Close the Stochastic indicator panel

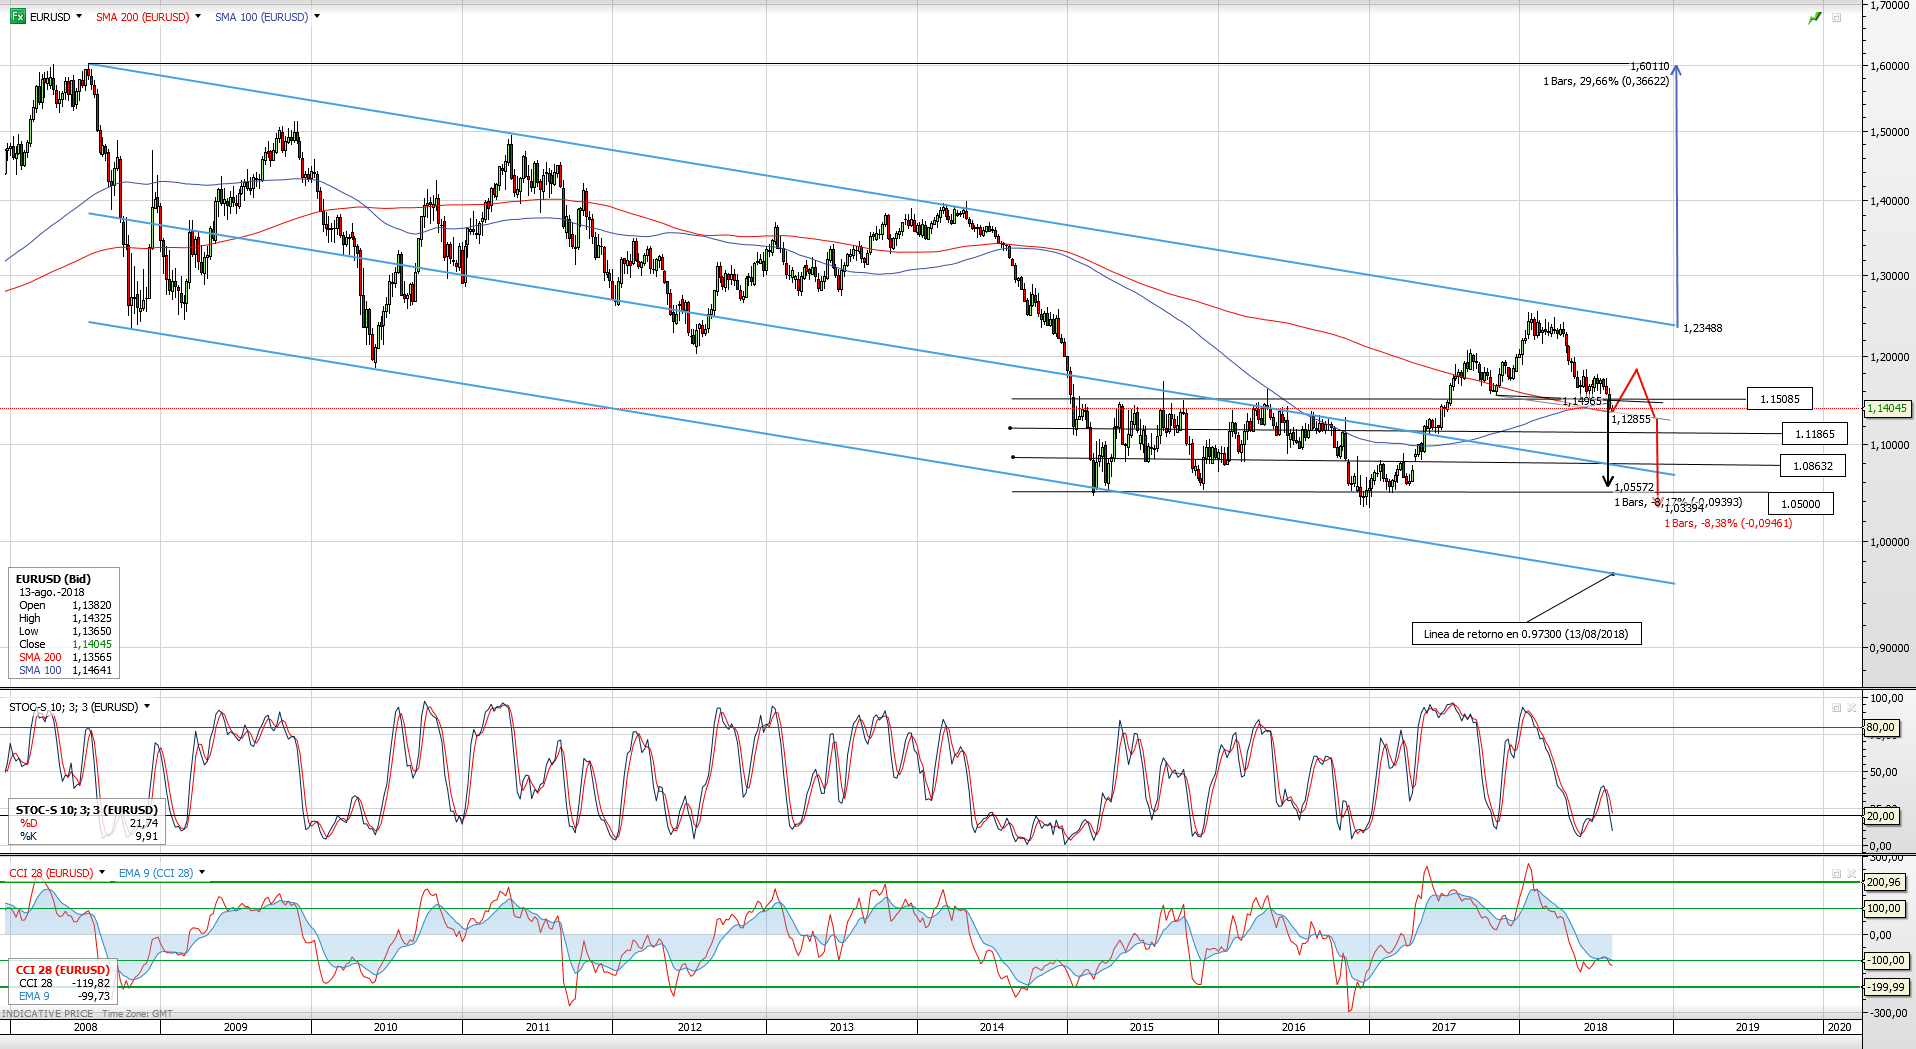(x=1852, y=708)
